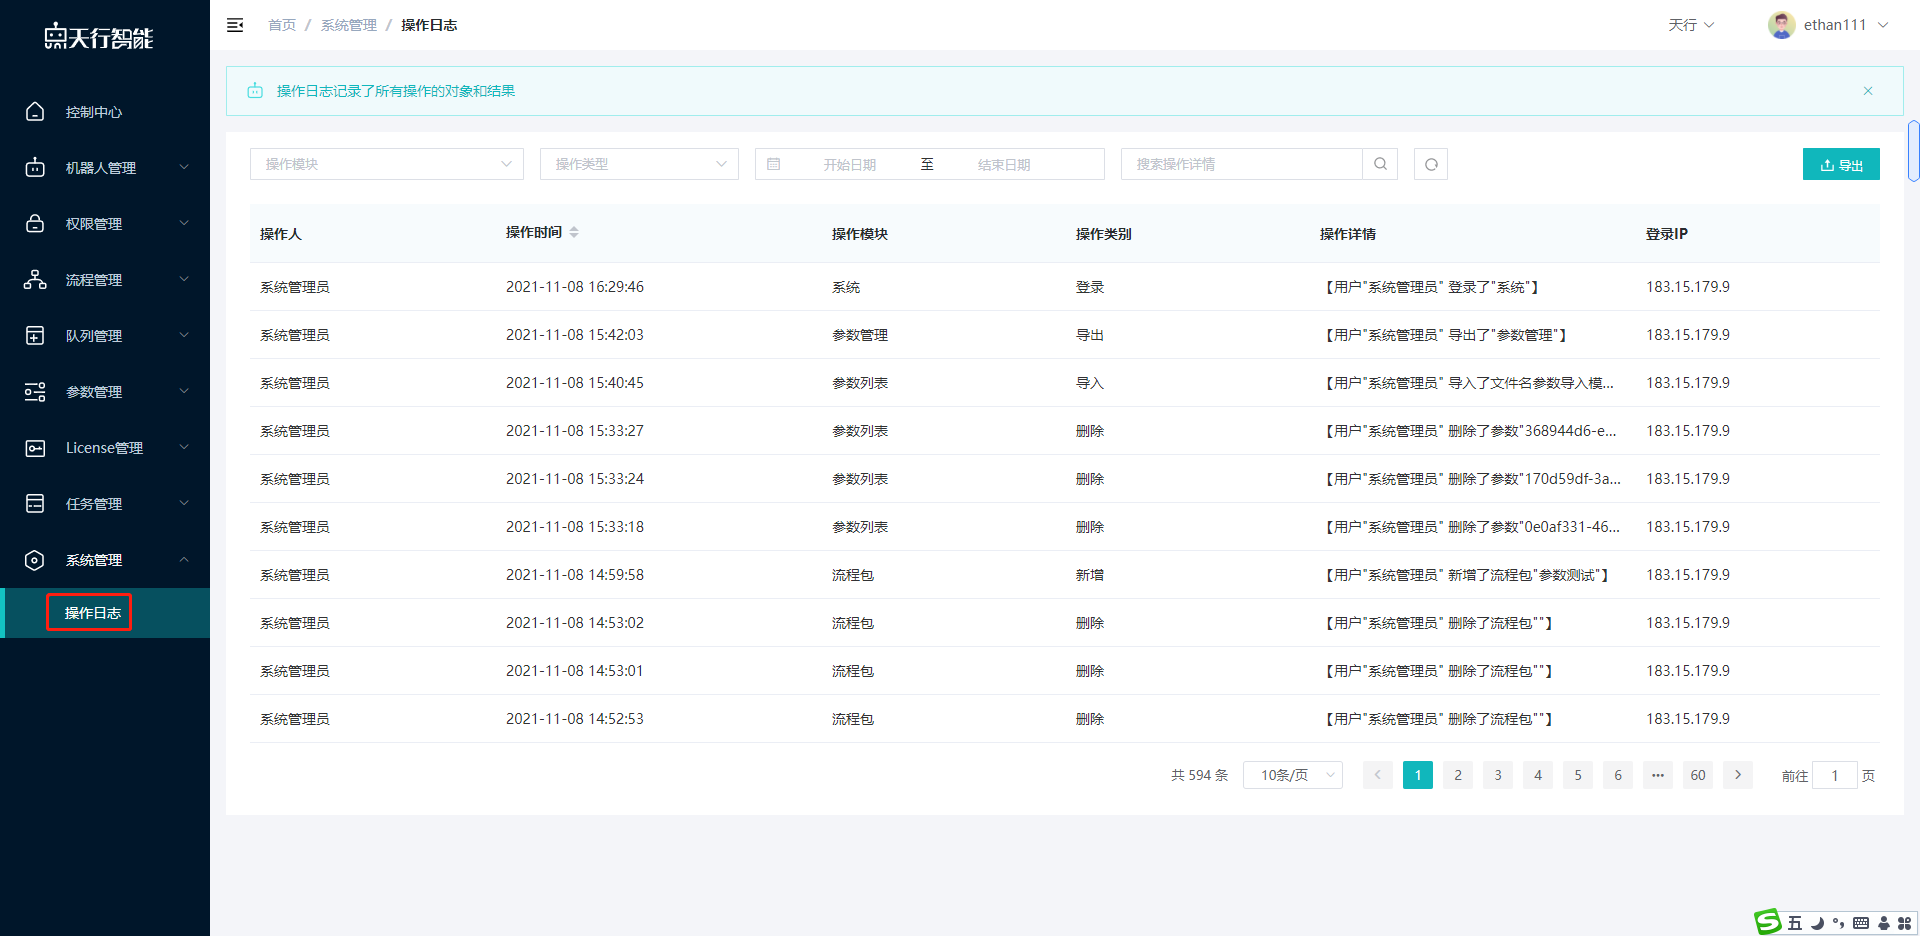Screen dimensions: 1920x936
Task: Go to page 5
Action: (1578, 775)
